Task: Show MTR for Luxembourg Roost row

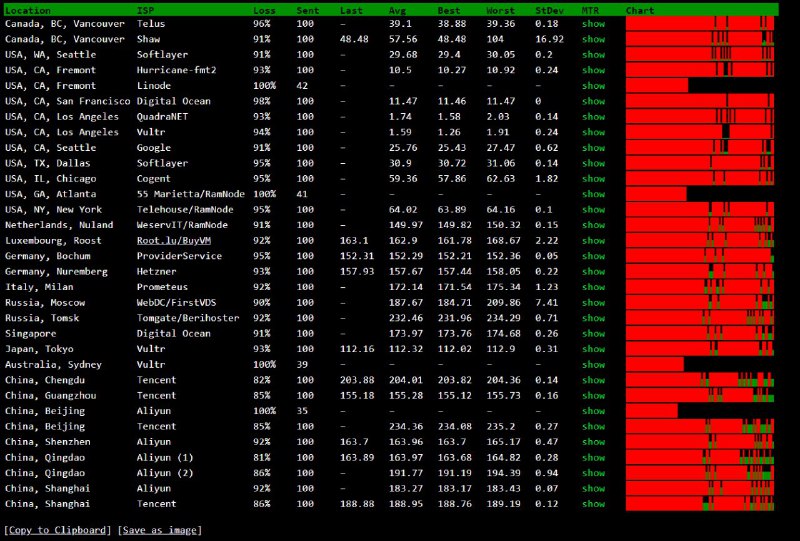Action: click(x=593, y=240)
